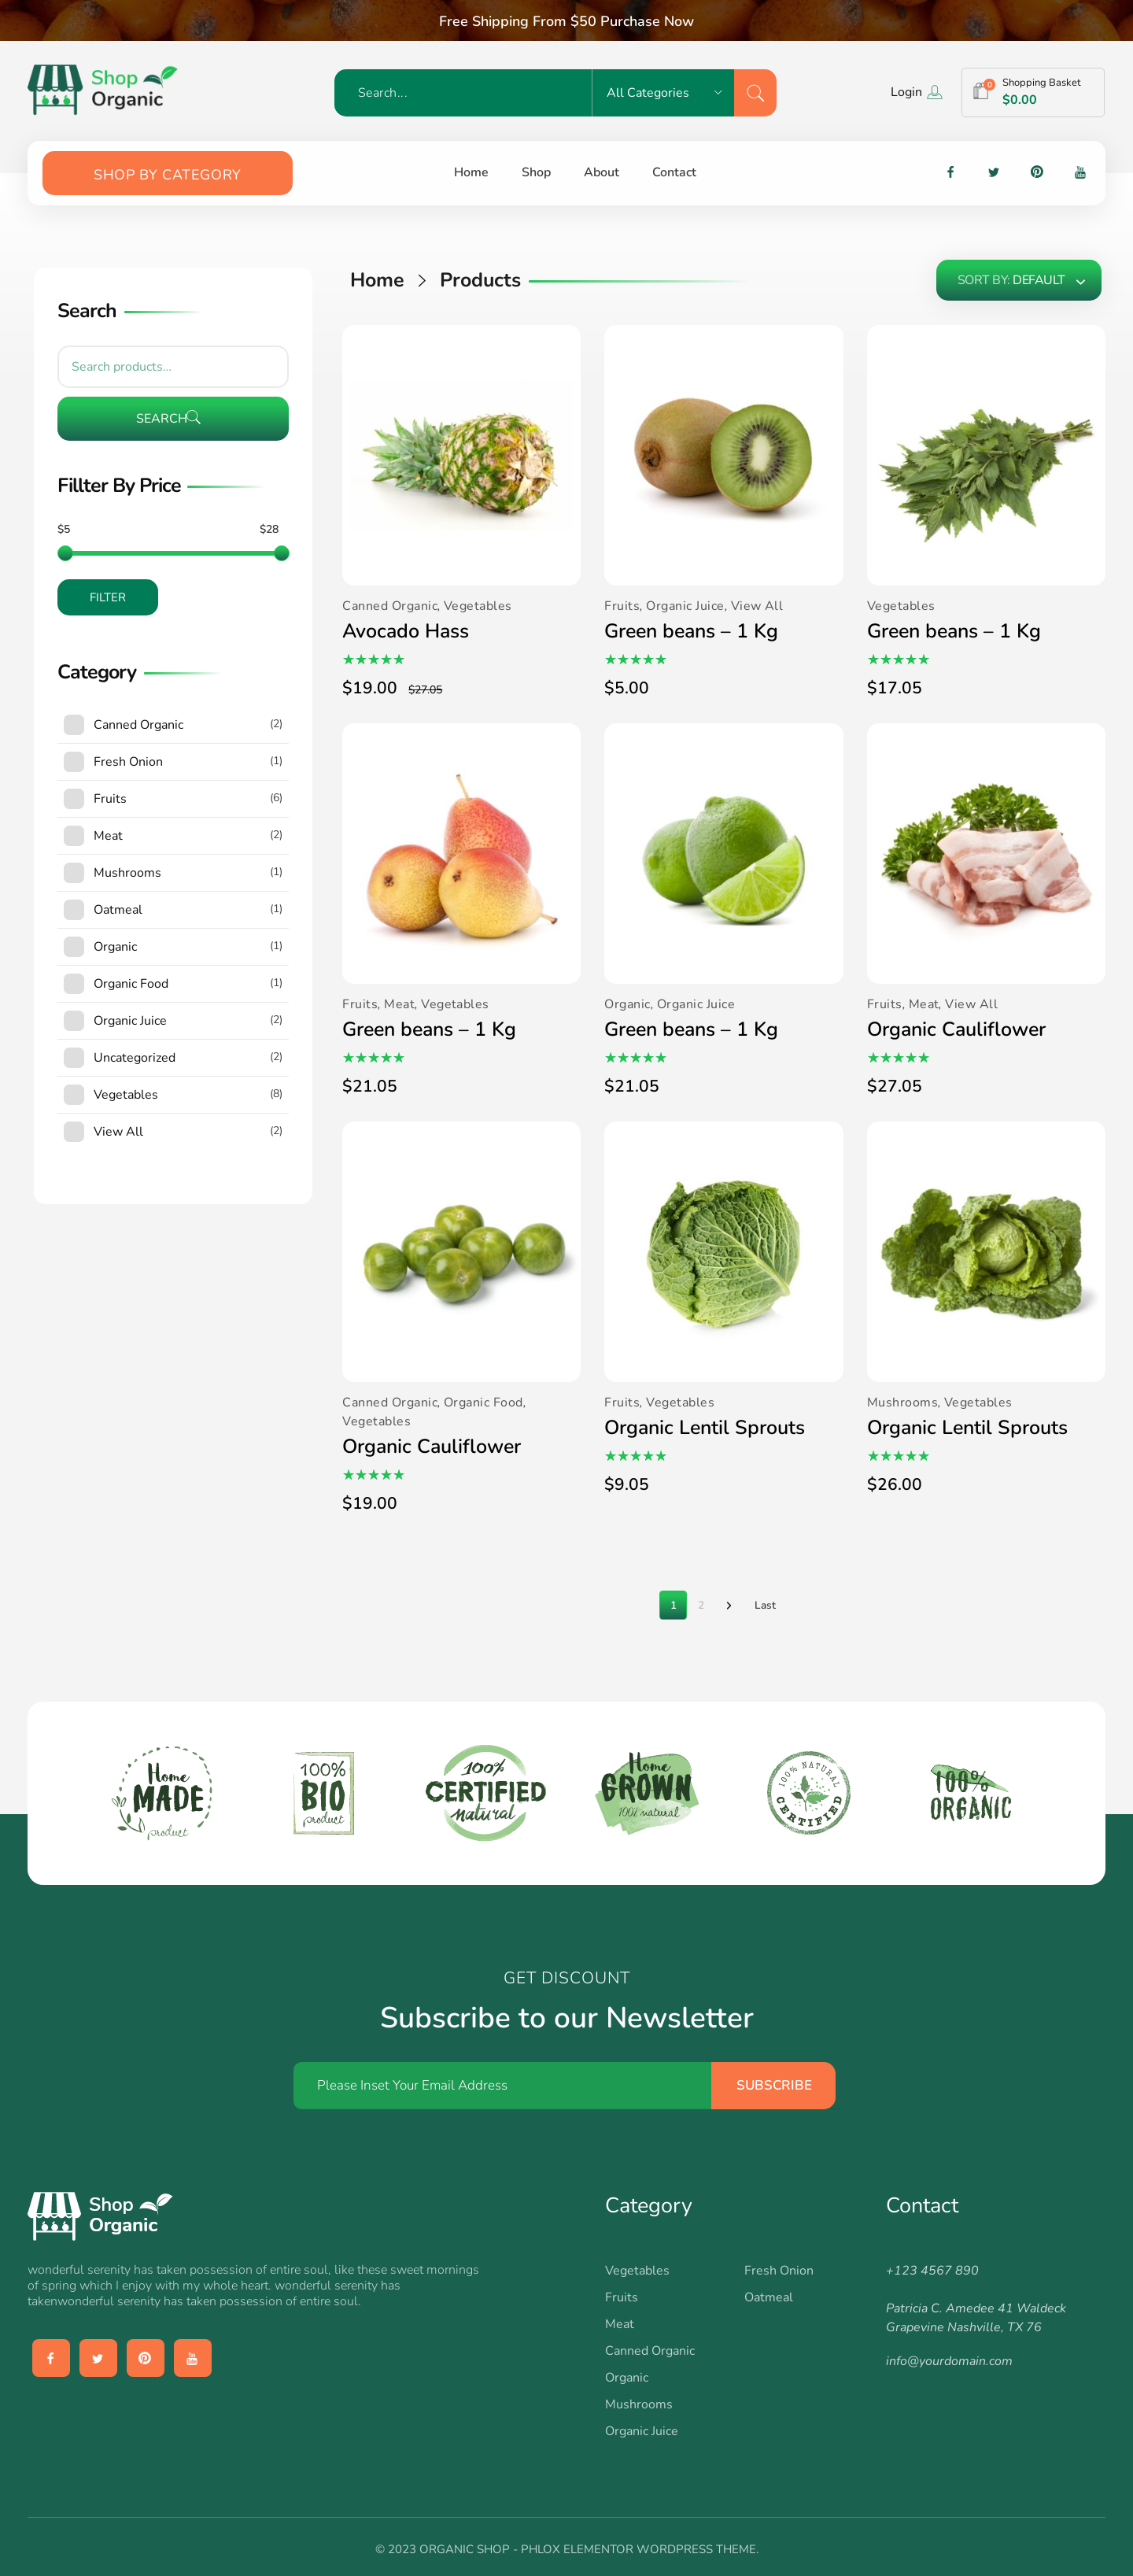Open Pinterest icon in the navigation bar
This screenshot has width=1133, height=2576.
pyautogui.click(x=1037, y=172)
